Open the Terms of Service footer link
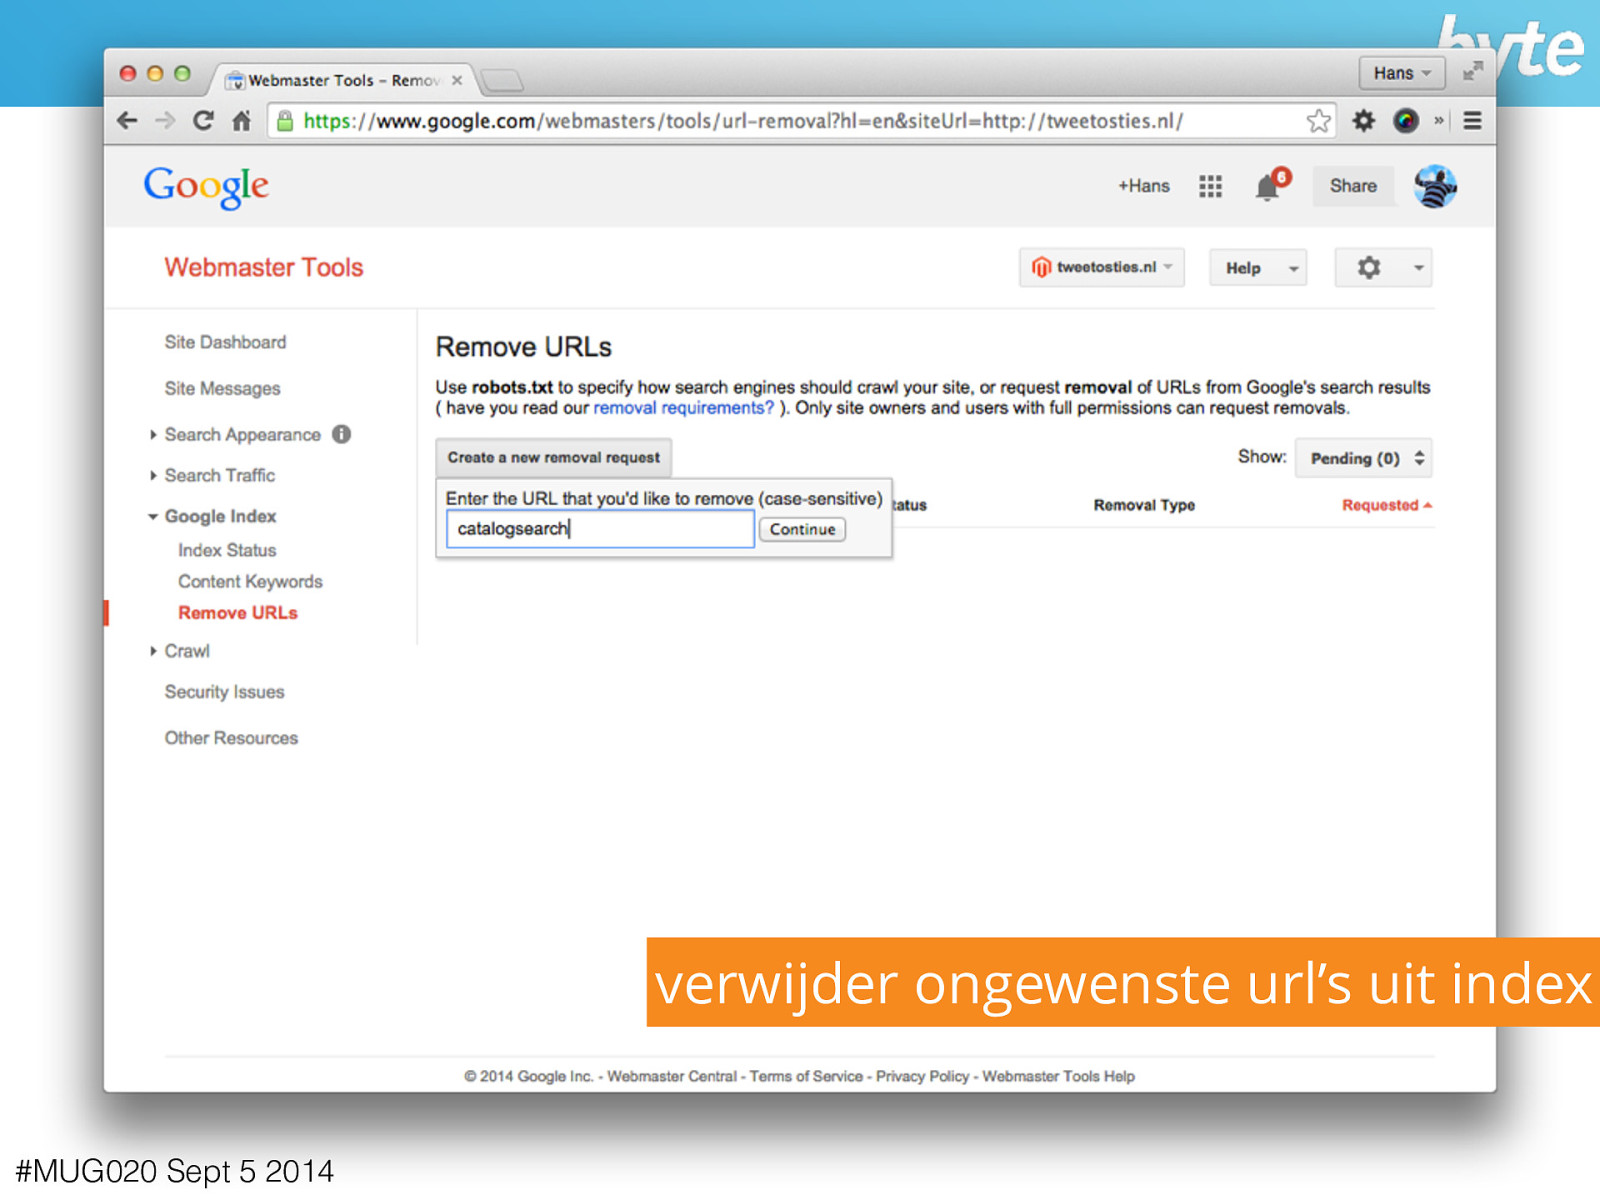 point(806,1076)
